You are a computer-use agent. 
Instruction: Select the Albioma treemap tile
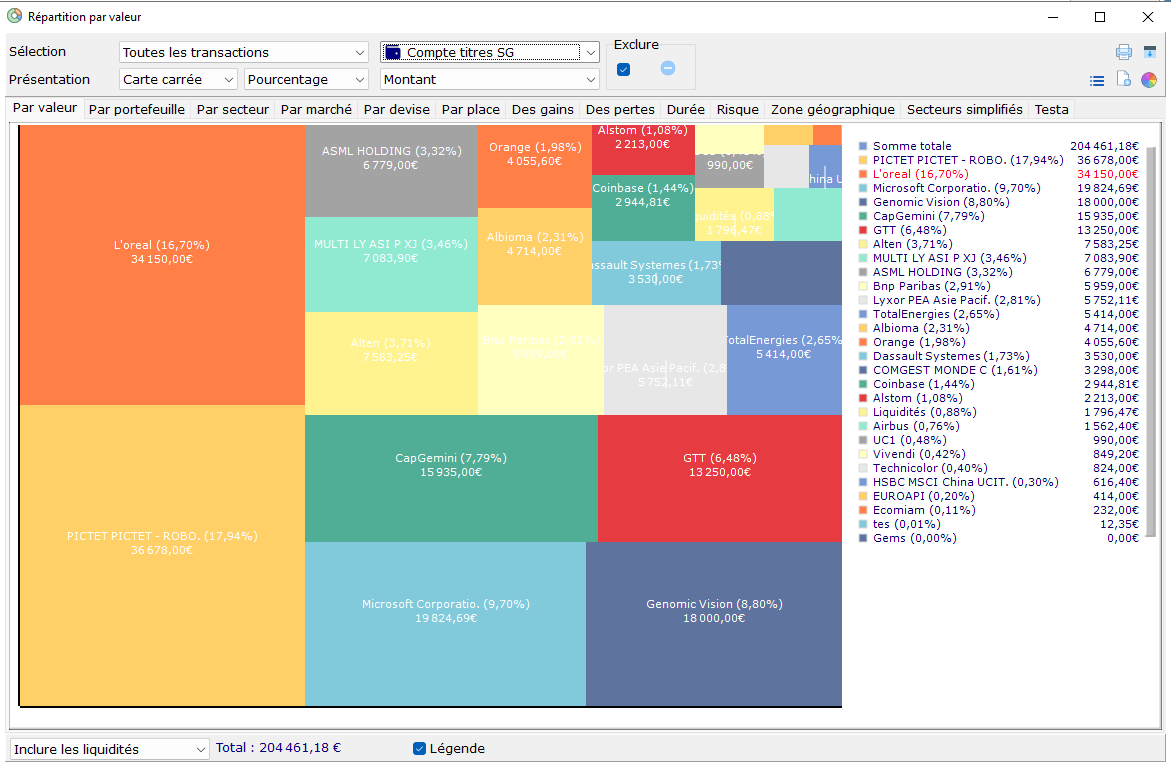point(535,256)
